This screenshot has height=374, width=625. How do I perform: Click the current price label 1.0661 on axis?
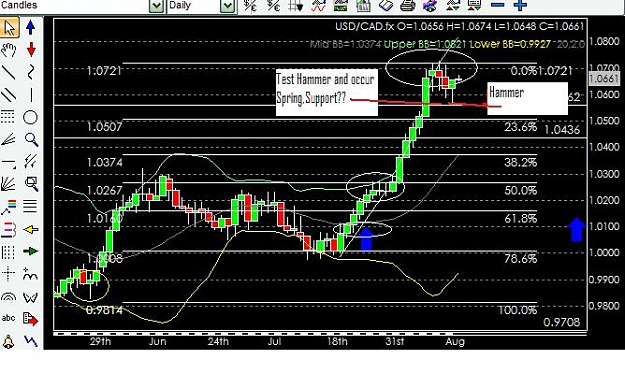[605, 79]
